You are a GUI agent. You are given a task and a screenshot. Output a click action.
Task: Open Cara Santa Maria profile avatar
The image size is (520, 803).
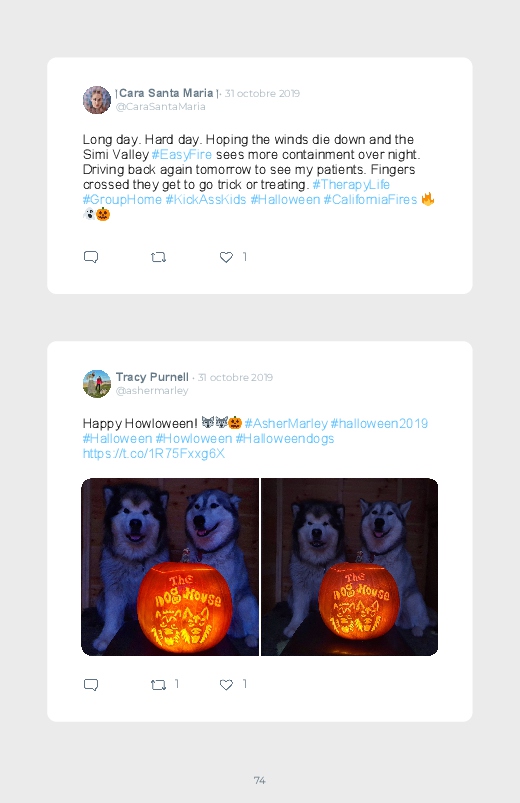point(97,100)
